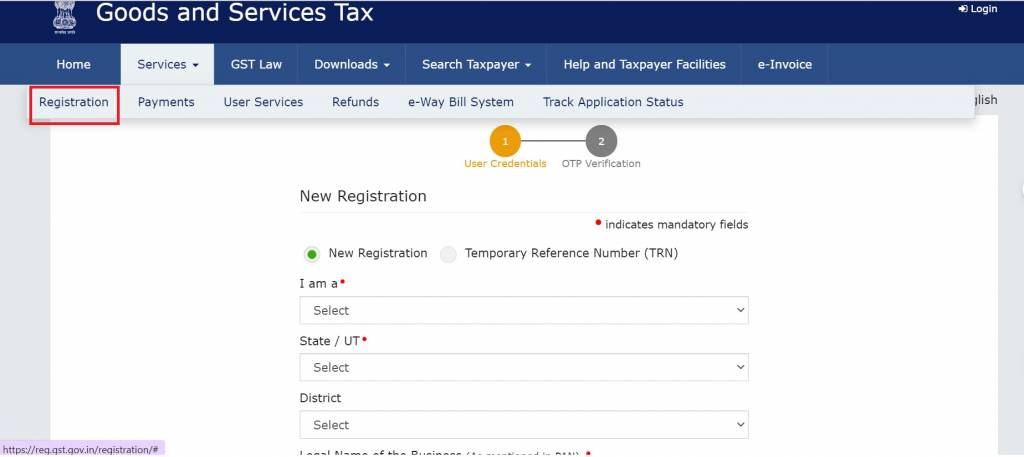
Task: Select Registration in the Services submenu
Action: [x=74, y=102]
